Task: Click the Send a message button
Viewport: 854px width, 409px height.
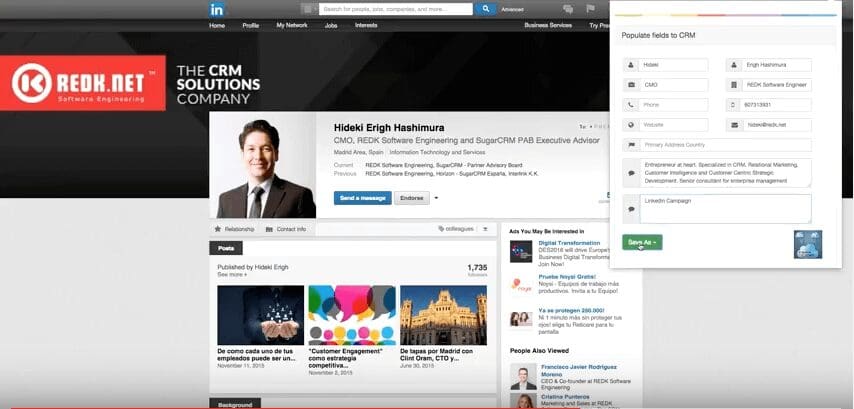Action: coord(363,198)
